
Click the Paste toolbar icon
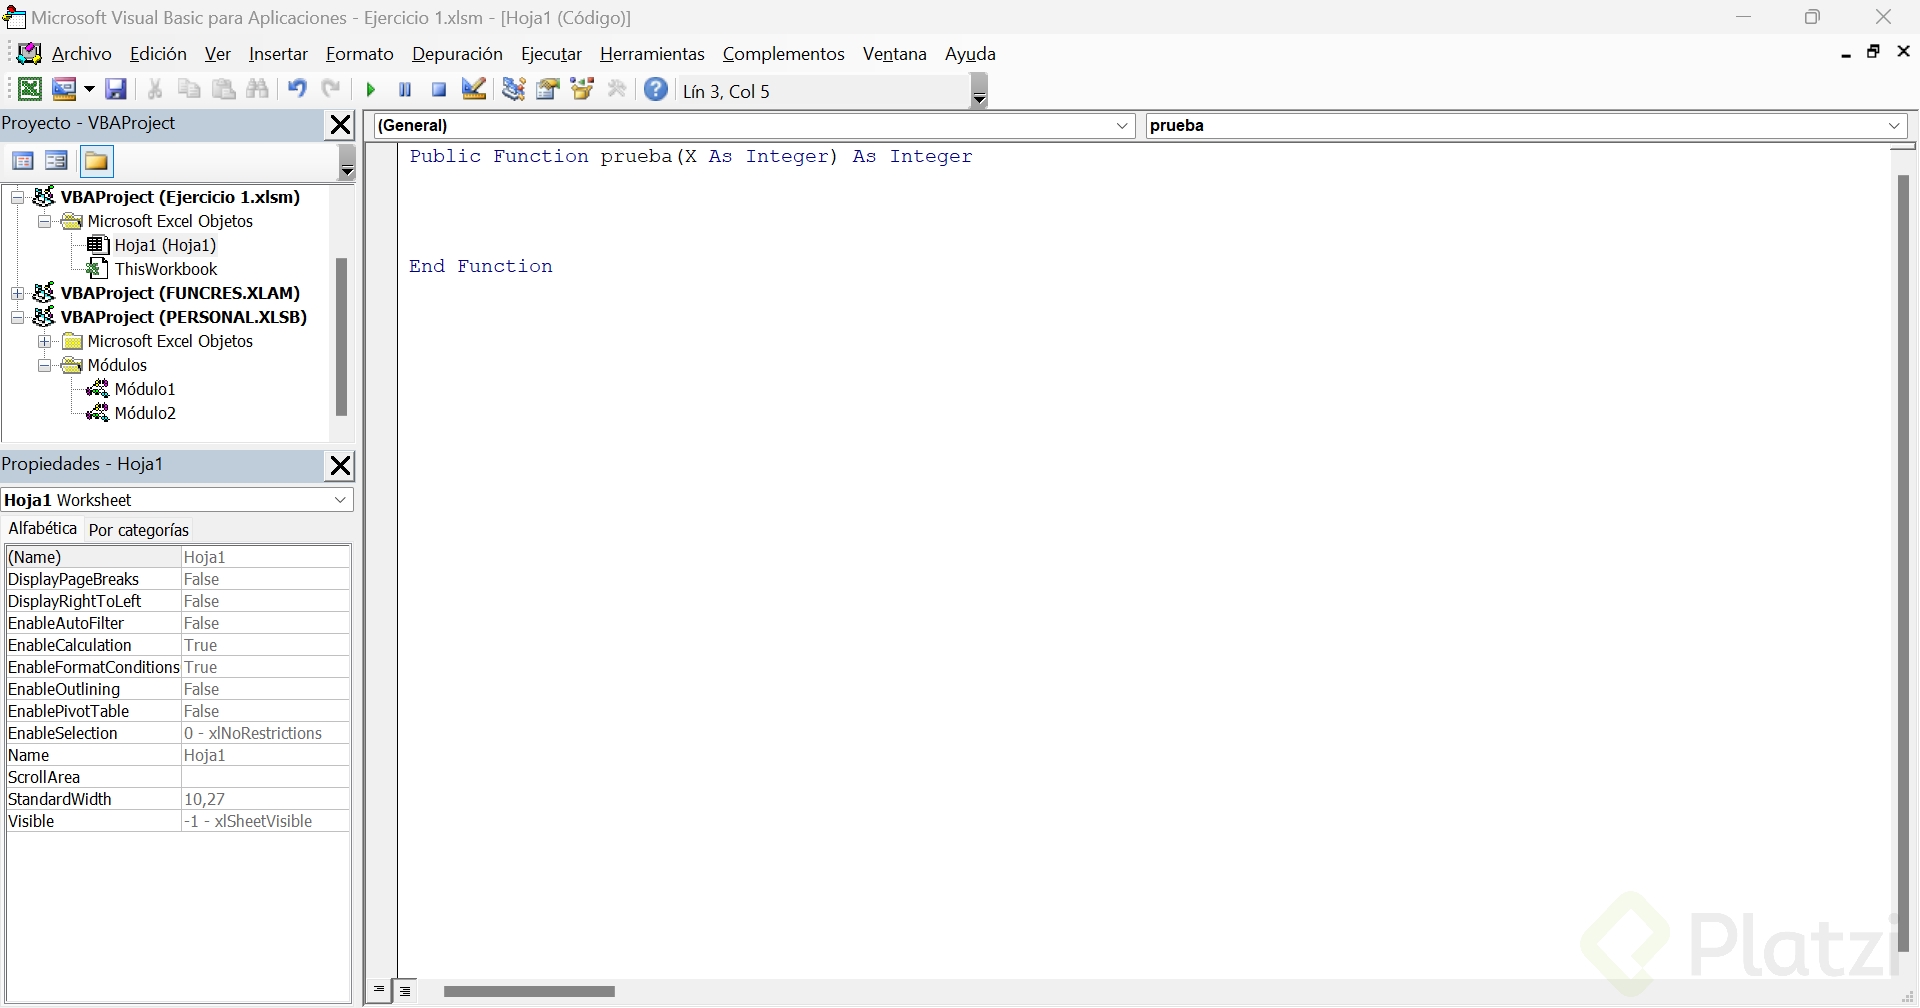224,90
